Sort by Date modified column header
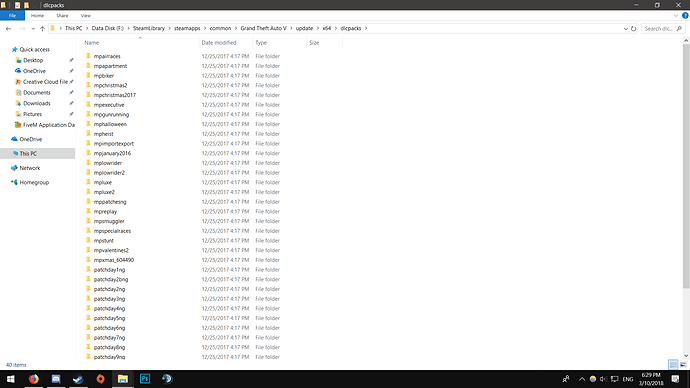 (x=219, y=43)
